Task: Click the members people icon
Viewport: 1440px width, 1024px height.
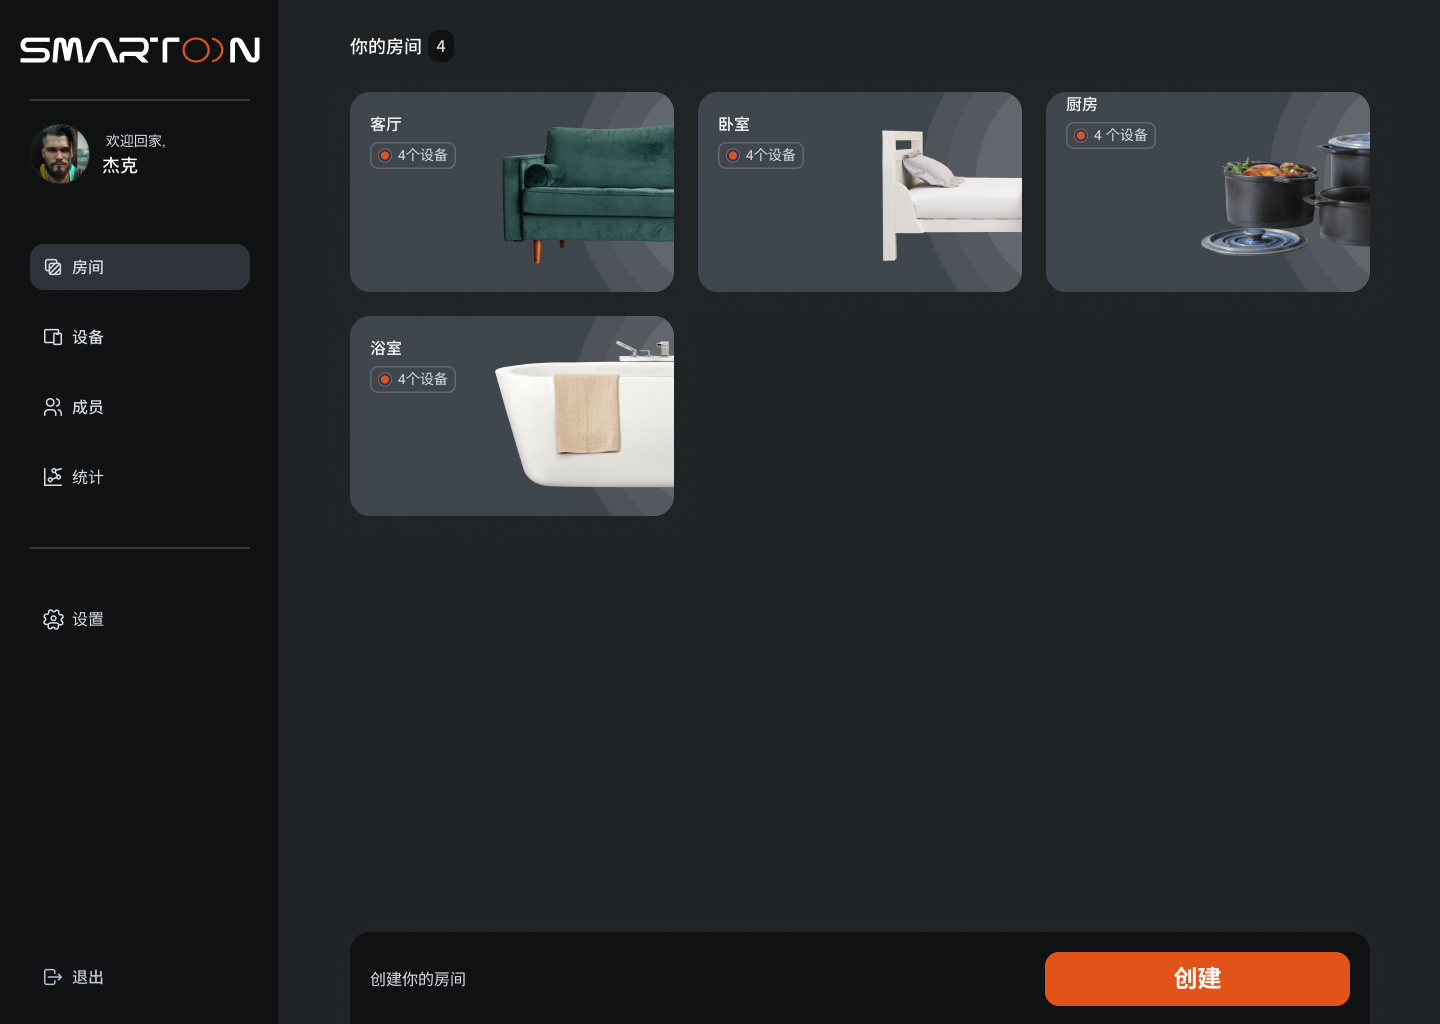Action: (53, 407)
